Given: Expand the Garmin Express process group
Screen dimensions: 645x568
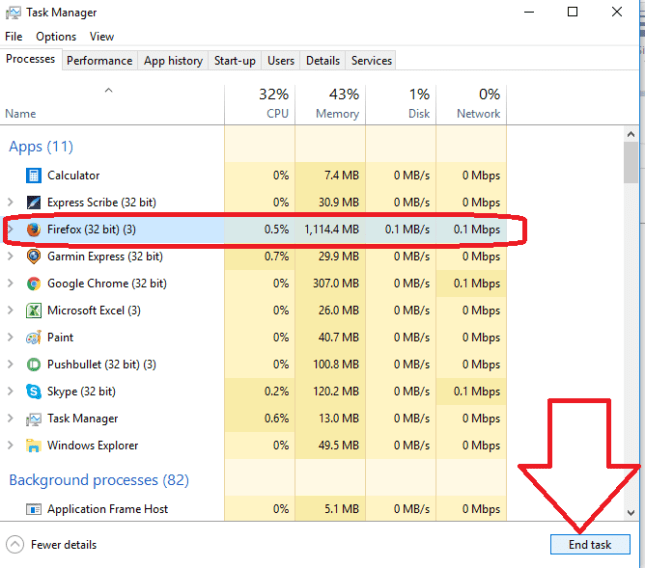Looking at the screenshot, I should (x=10, y=257).
